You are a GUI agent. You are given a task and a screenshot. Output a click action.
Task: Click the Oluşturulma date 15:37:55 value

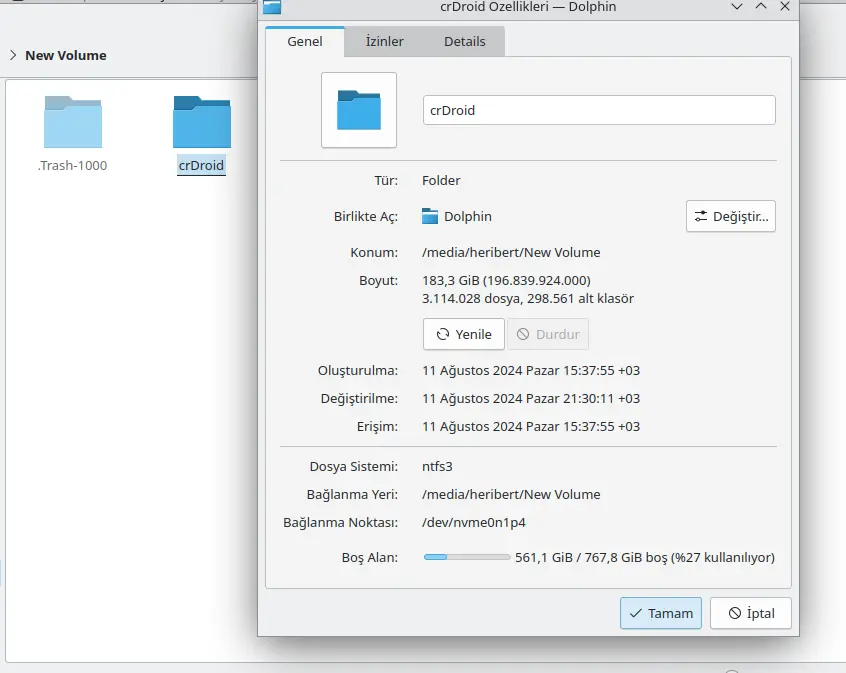531,371
